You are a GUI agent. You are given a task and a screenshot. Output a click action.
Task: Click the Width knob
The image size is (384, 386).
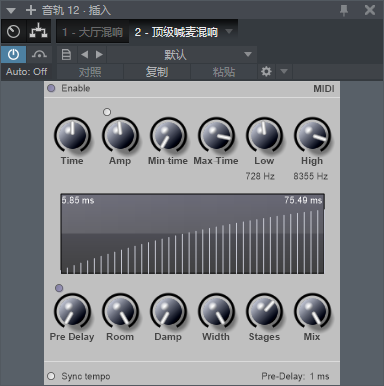click(x=216, y=312)
